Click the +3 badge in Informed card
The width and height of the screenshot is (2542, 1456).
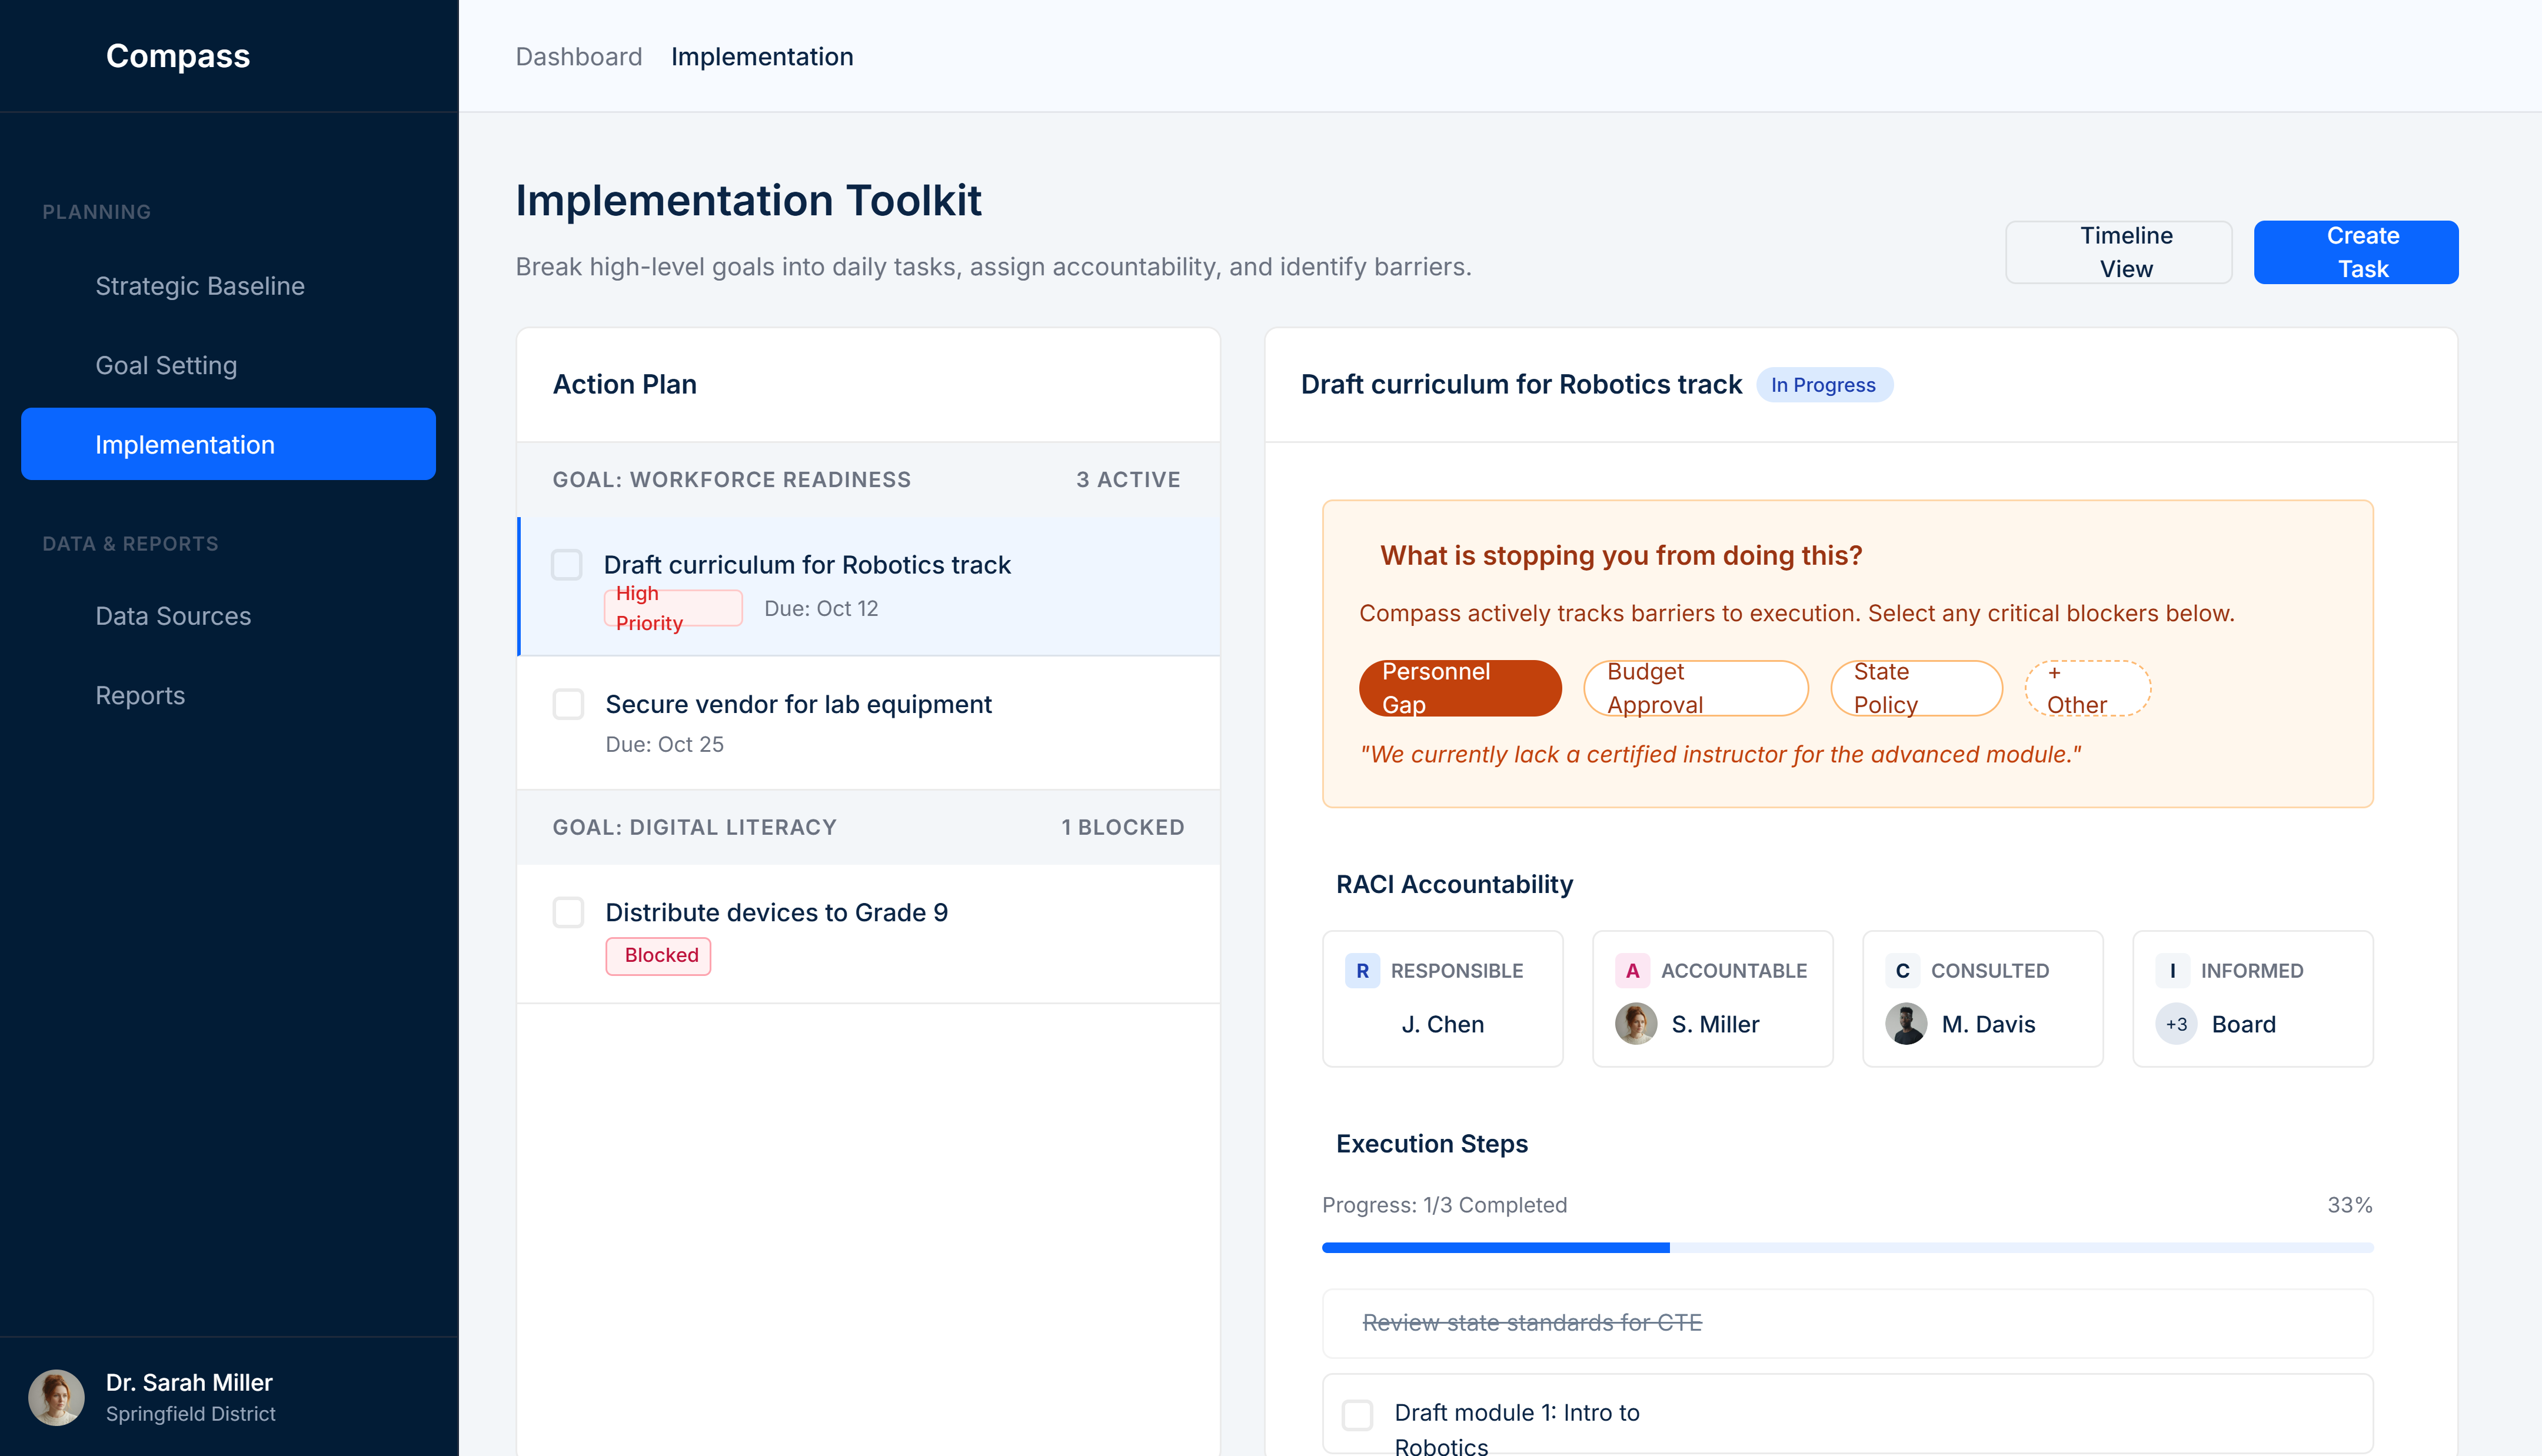click(x=2176, y=1024)
